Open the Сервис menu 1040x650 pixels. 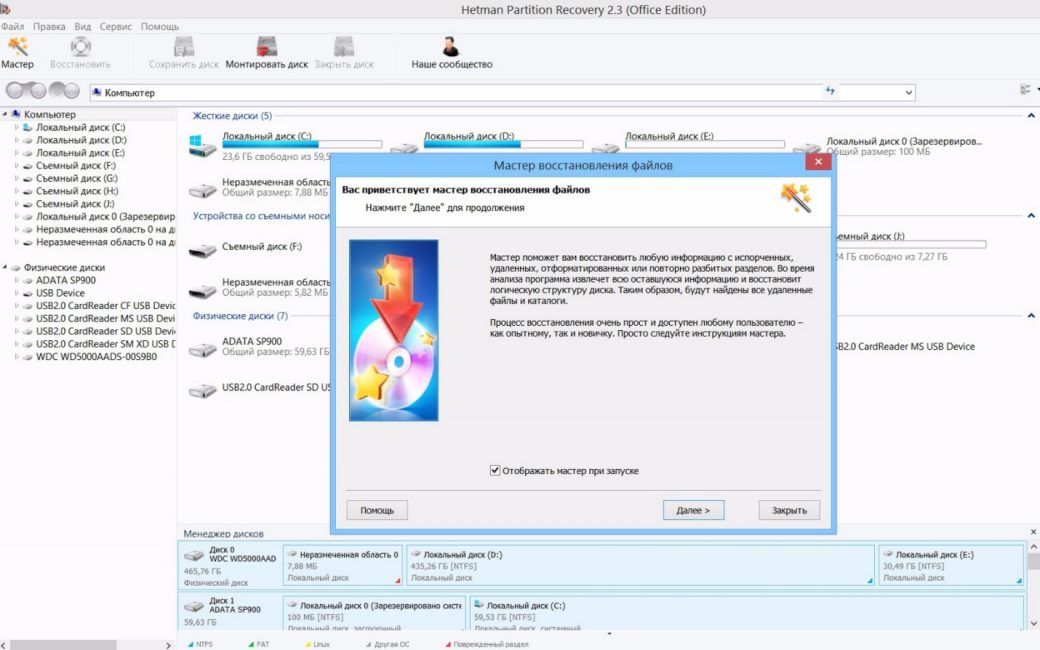pyautogui.click(x=115, y=27)
